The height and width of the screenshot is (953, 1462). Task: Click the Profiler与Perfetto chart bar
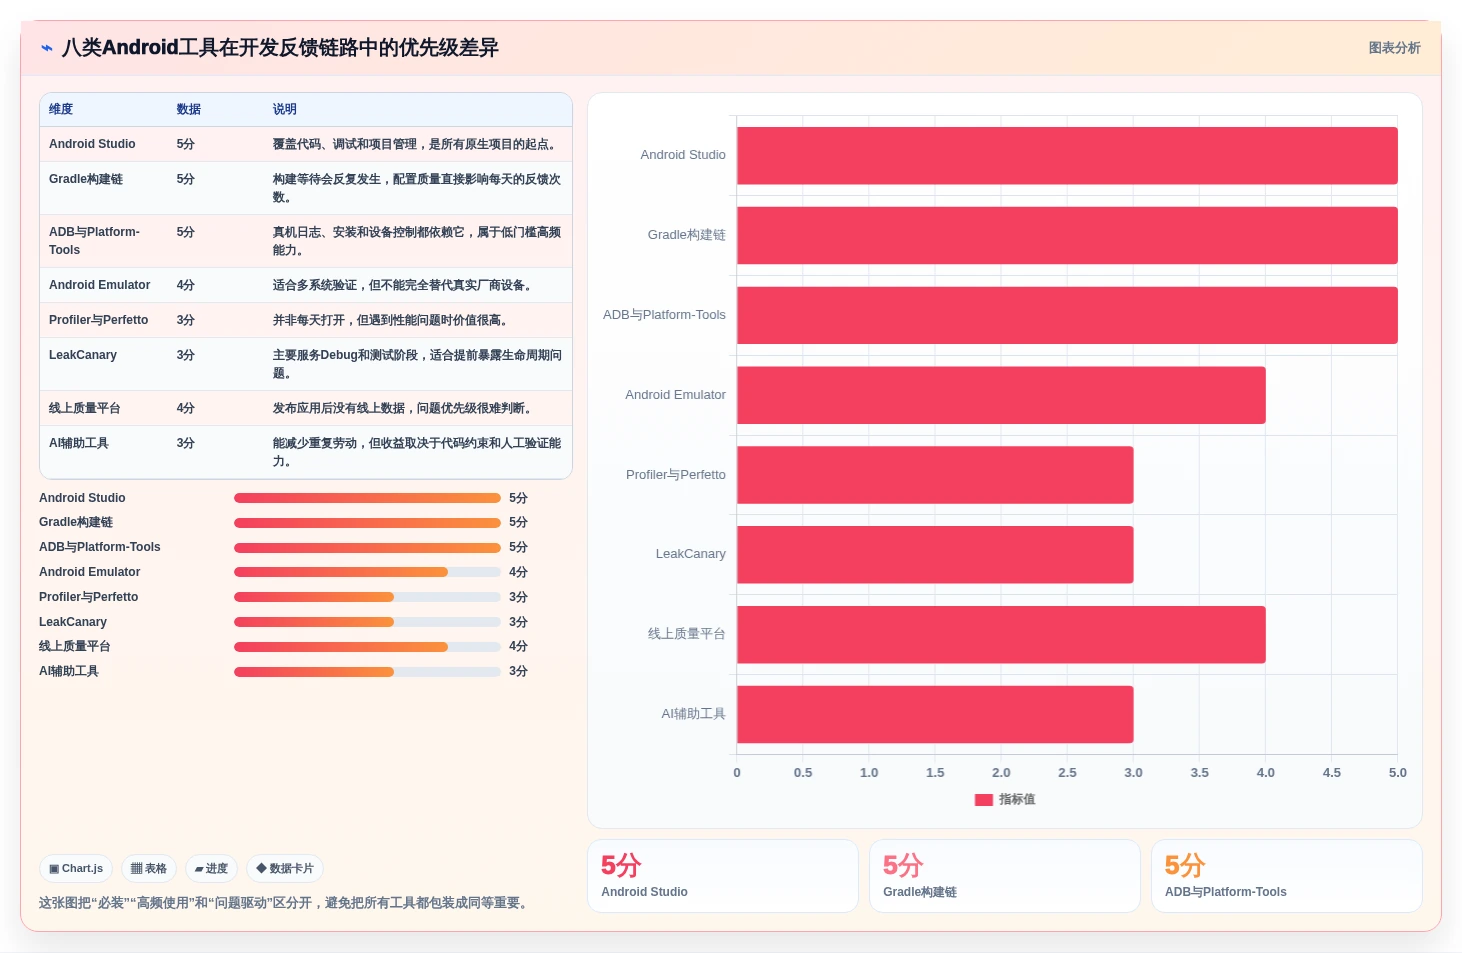coord(935,475)
